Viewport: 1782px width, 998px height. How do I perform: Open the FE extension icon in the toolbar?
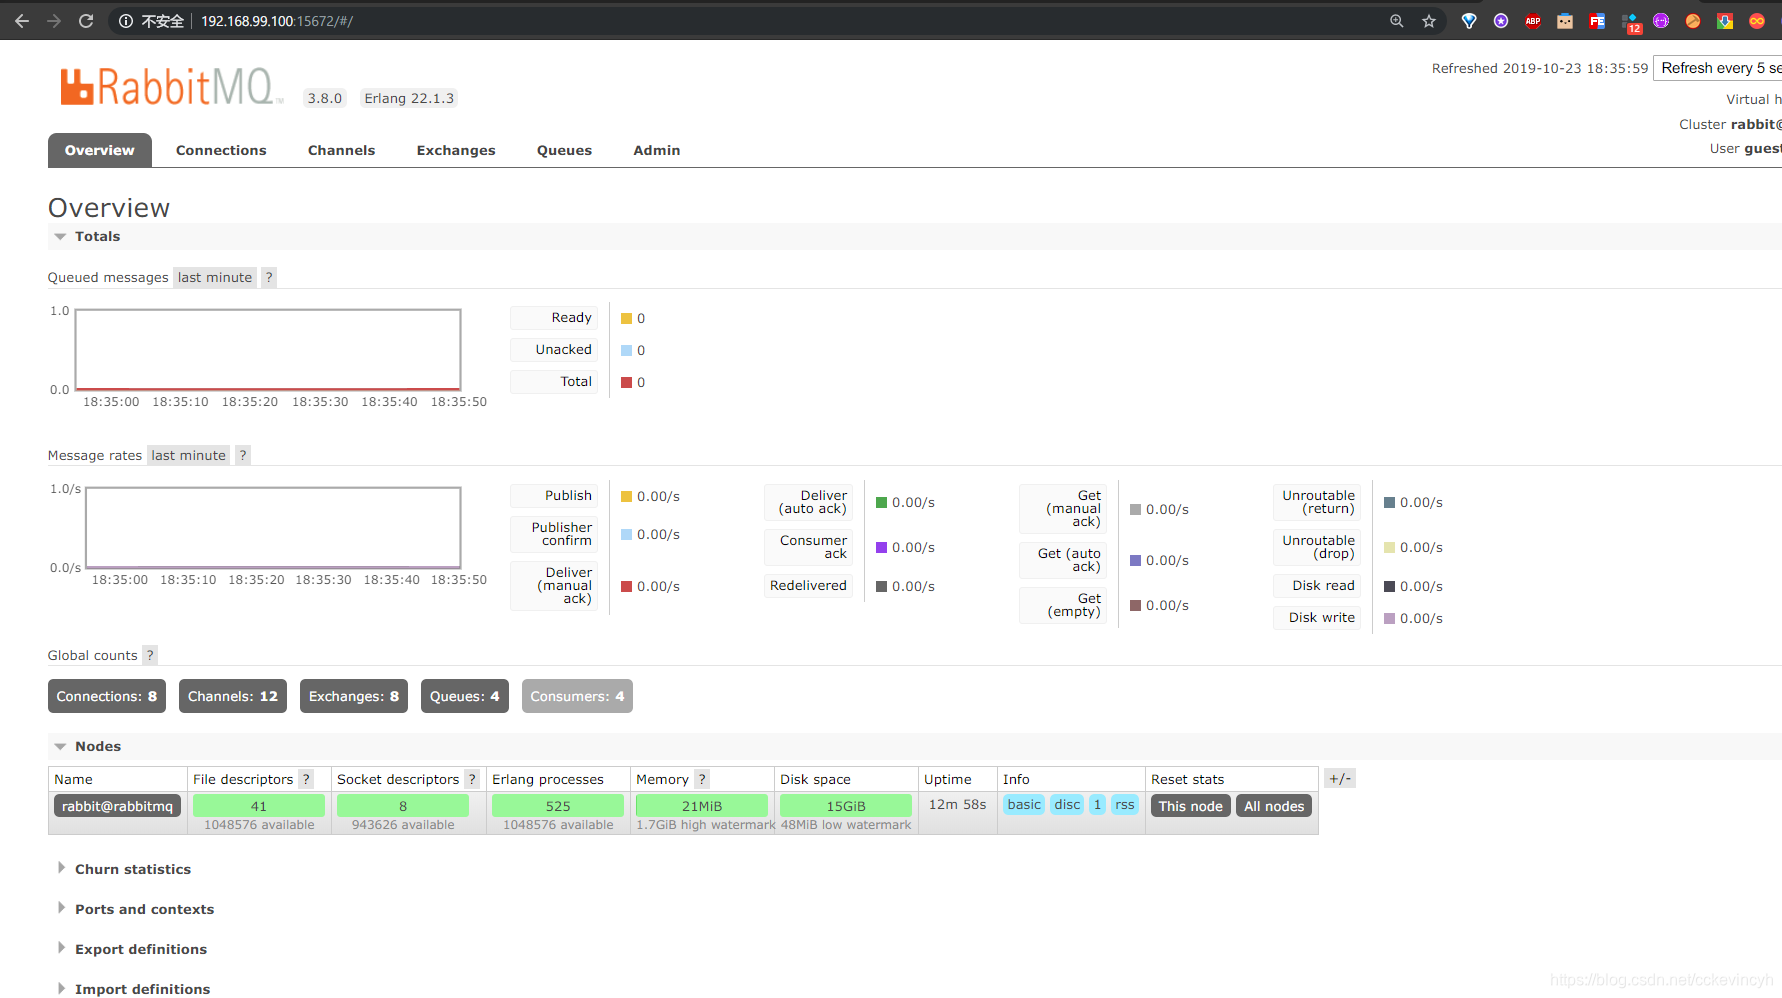tap(1597, 21)
